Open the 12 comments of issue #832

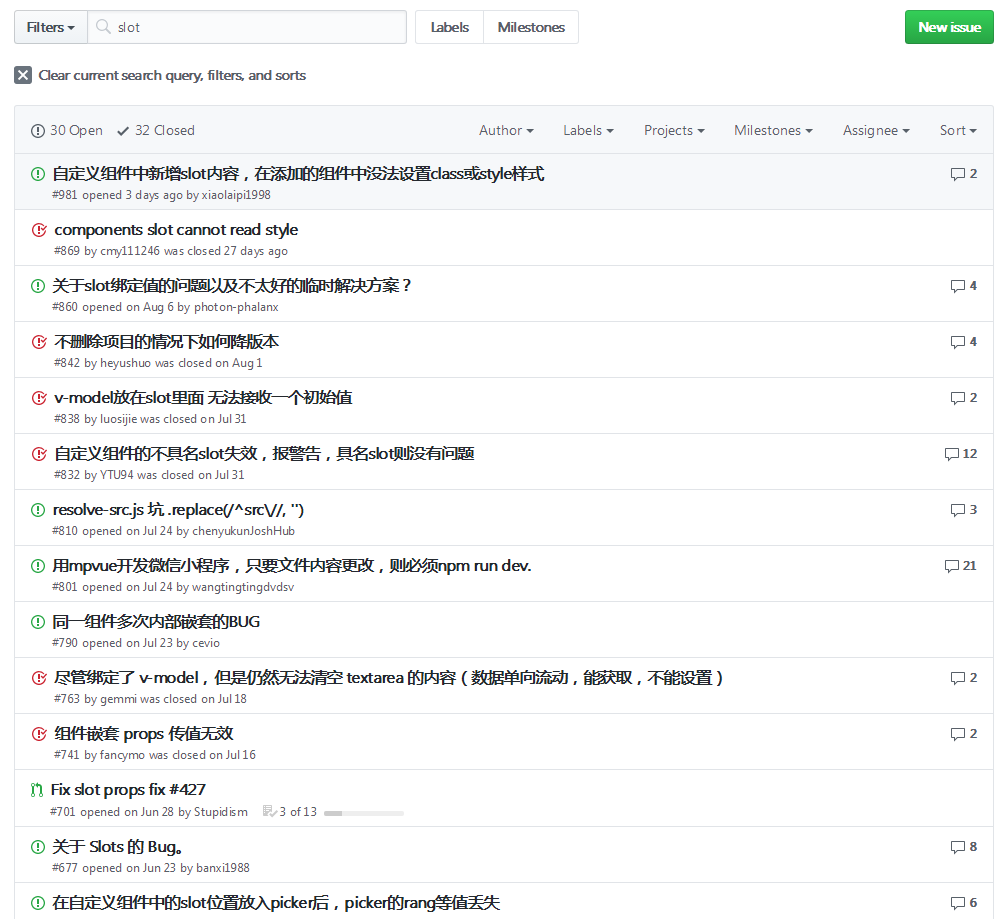coord(961,454)
